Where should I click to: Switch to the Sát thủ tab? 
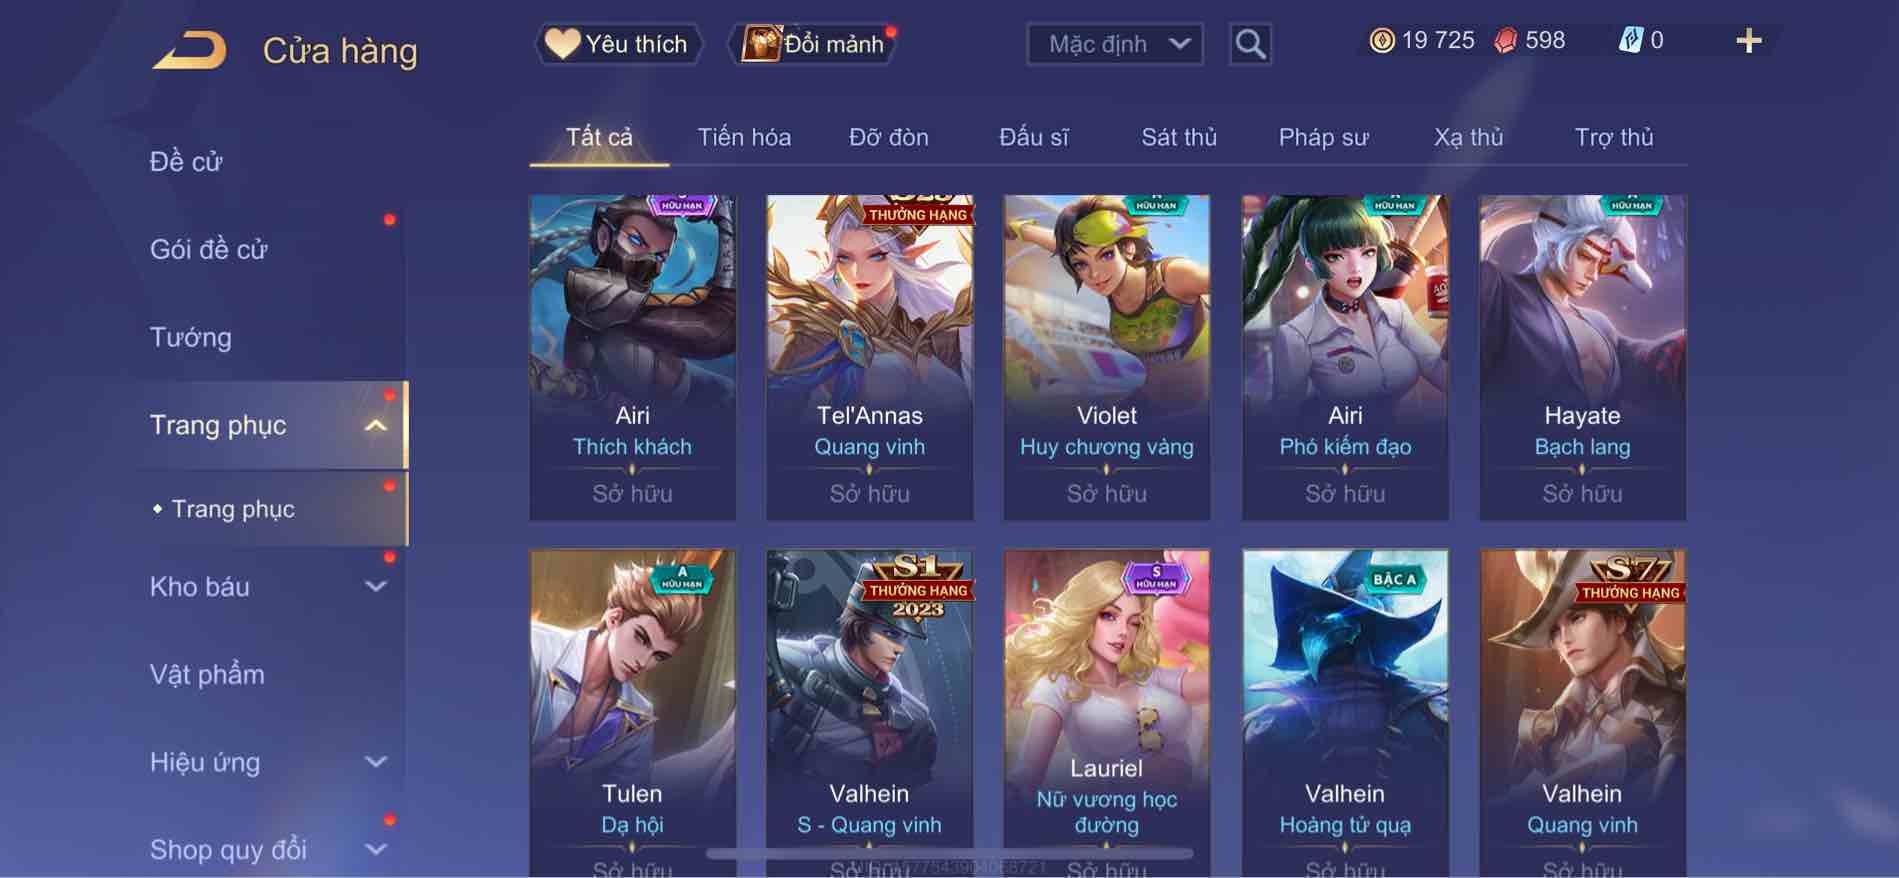click(1179, 137)
